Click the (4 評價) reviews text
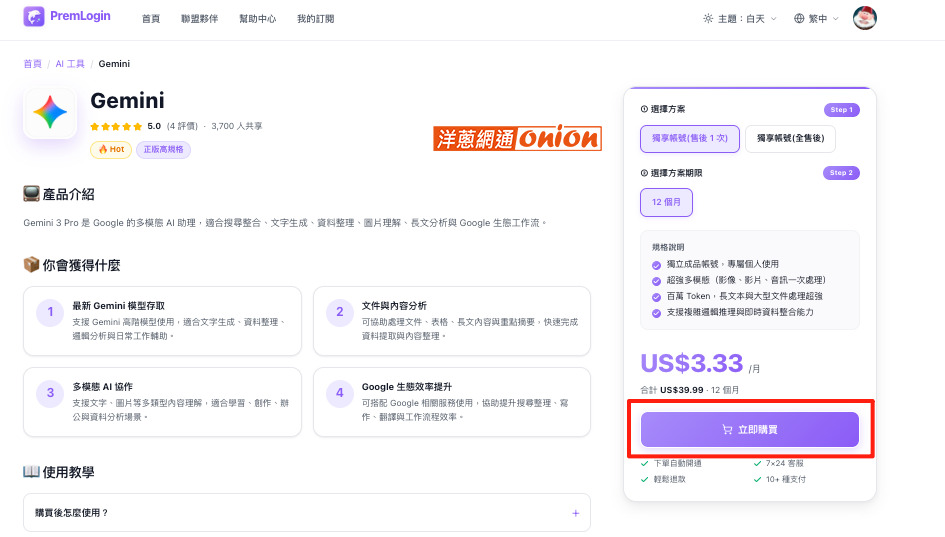945x537 pixels. coord(182,127)
